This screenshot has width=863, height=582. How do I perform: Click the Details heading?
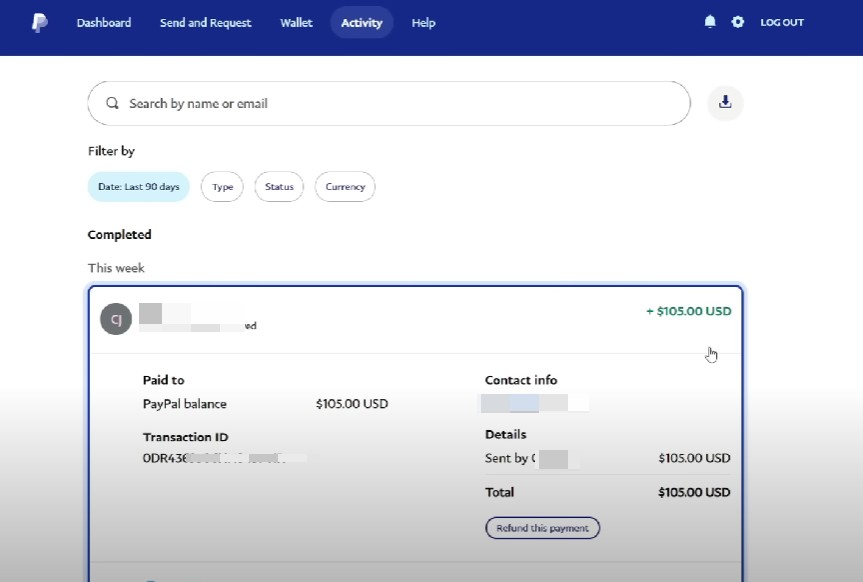click(x=505, y=434)
